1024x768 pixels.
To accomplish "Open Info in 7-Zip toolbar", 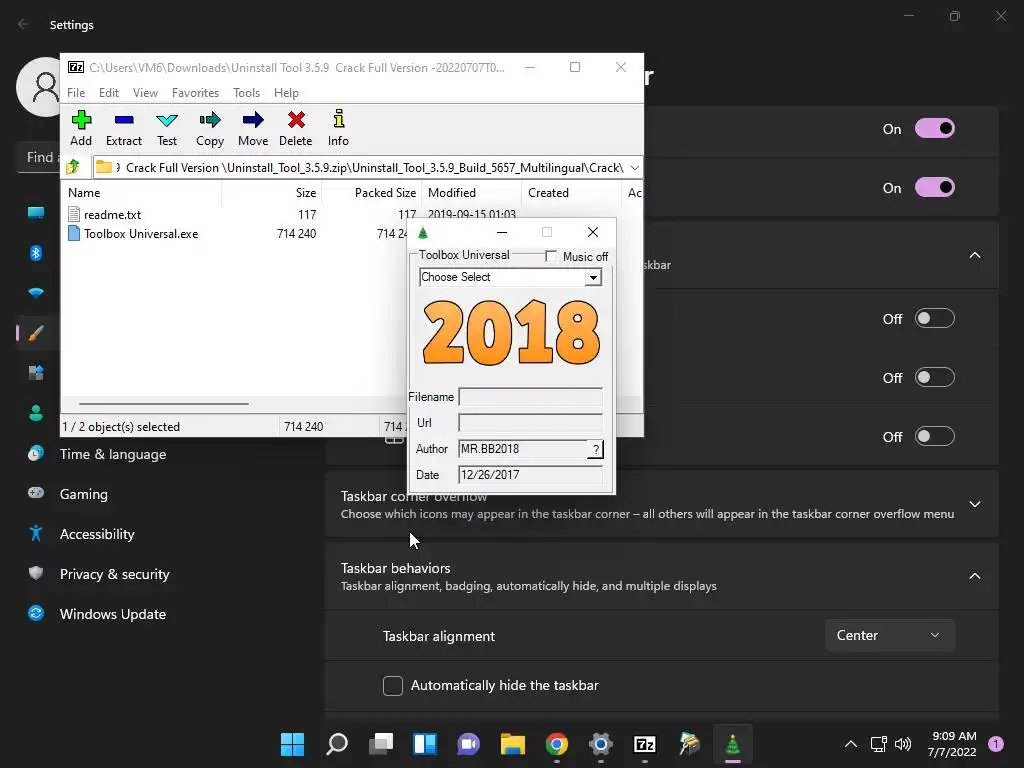I will [x=338, y=128].
